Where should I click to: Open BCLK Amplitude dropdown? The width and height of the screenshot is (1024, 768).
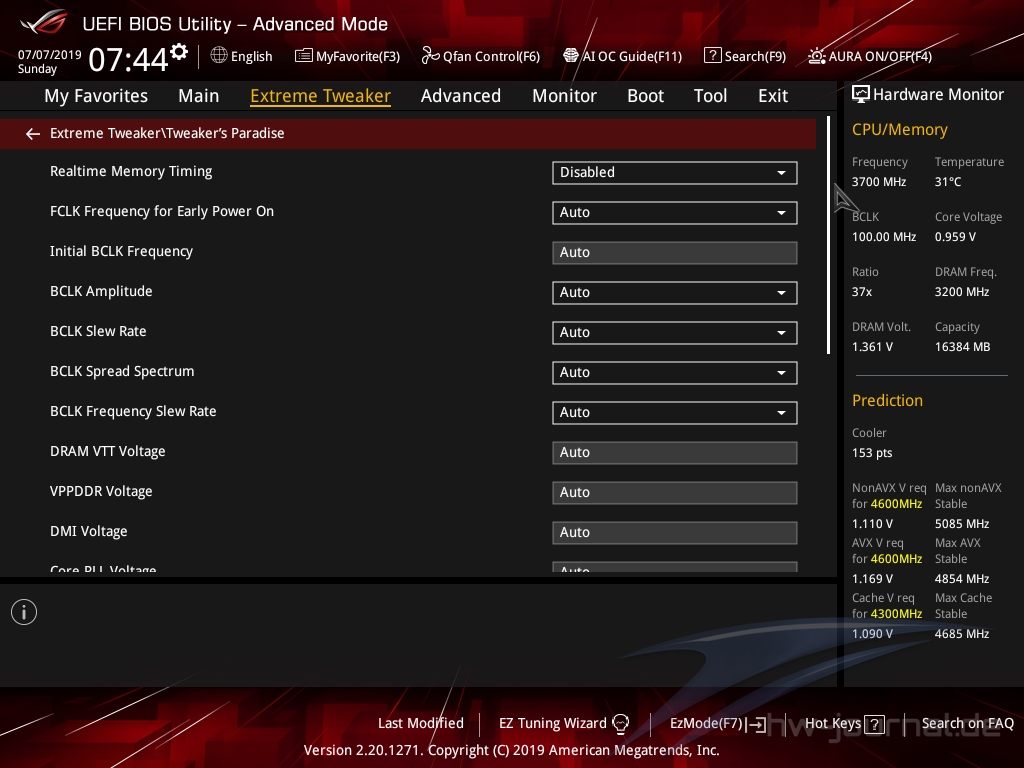tap(675, 293)
